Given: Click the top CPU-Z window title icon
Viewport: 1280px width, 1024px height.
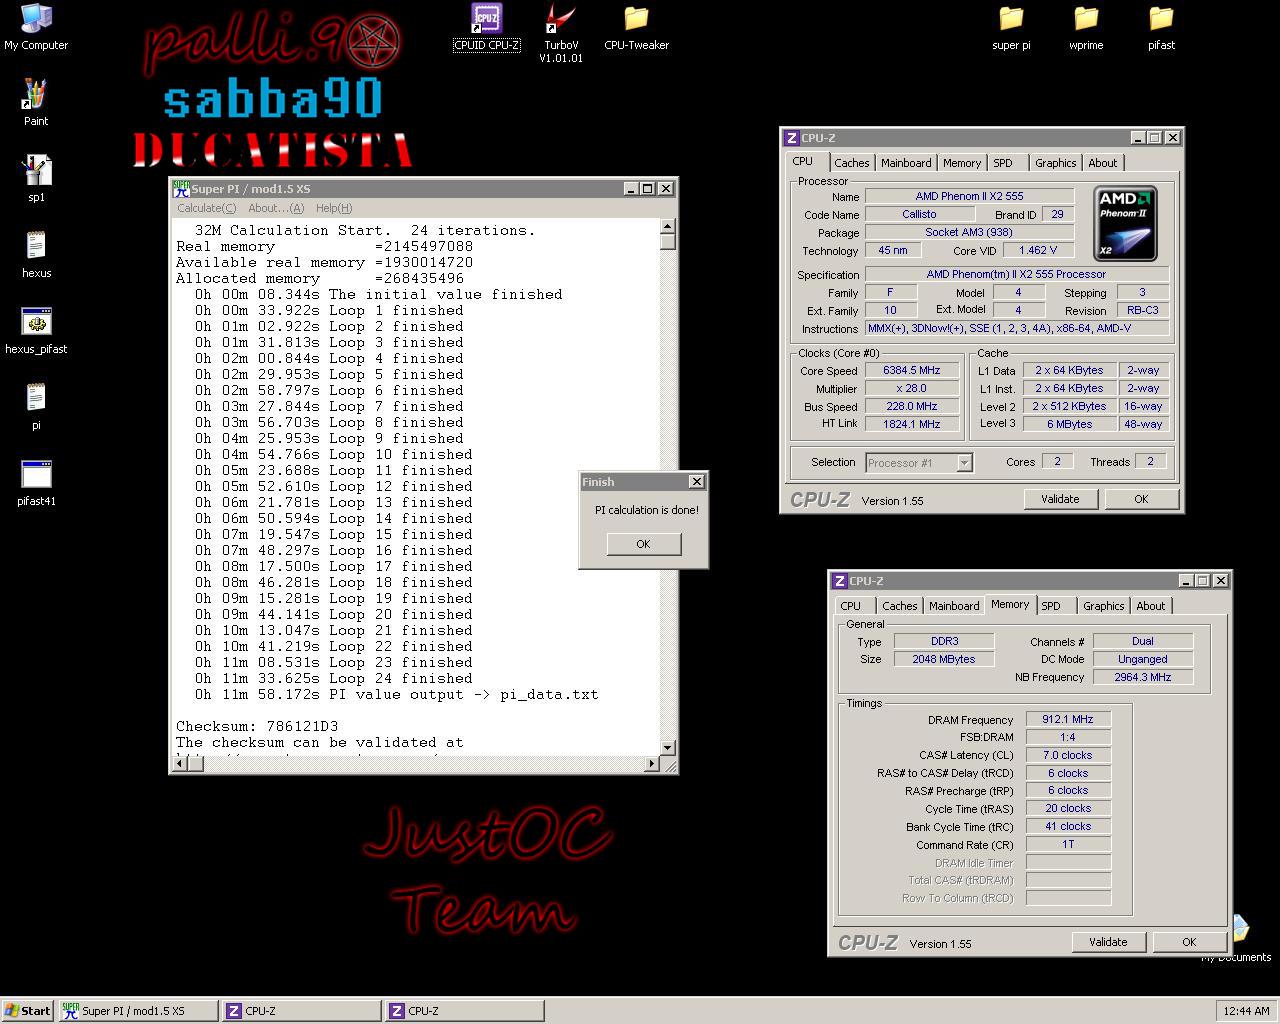Looking at the screenshot, I should pyautogui.click(x=791, y=138).
